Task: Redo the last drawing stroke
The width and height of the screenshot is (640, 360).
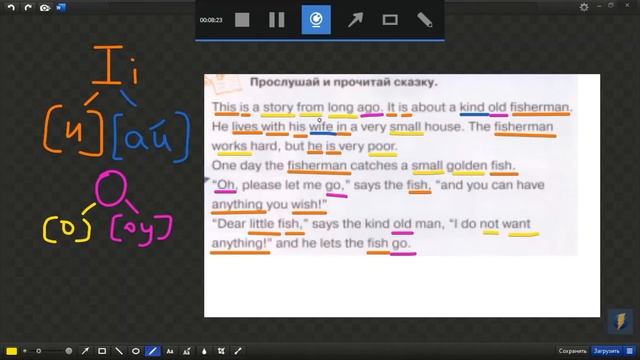Action: point(28,8)
